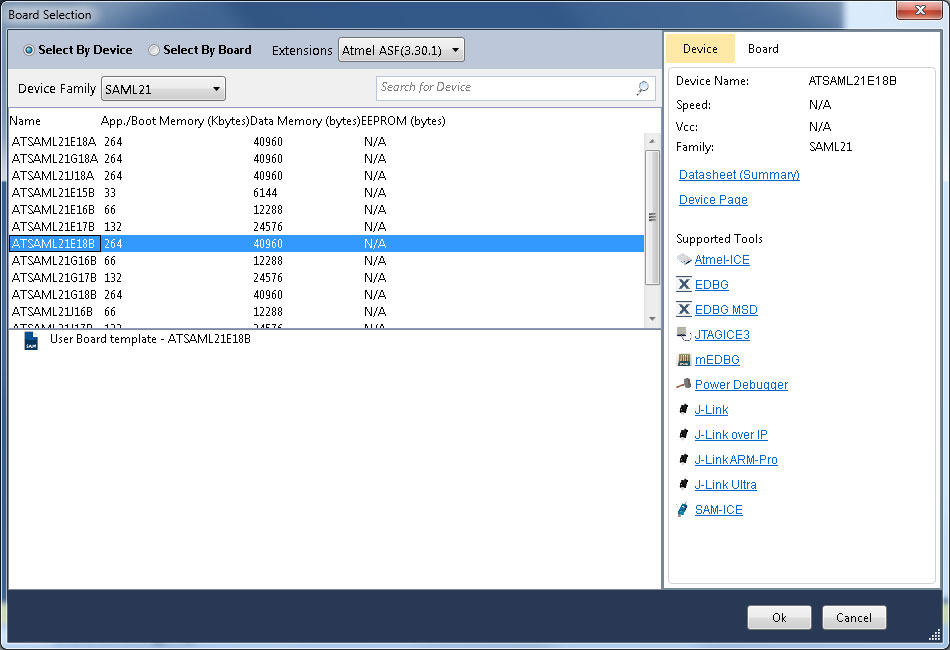Open the Device Family SAML21 dropdown
The height and width of the screenshot is (650, 950).
click(x=163, y=89)
